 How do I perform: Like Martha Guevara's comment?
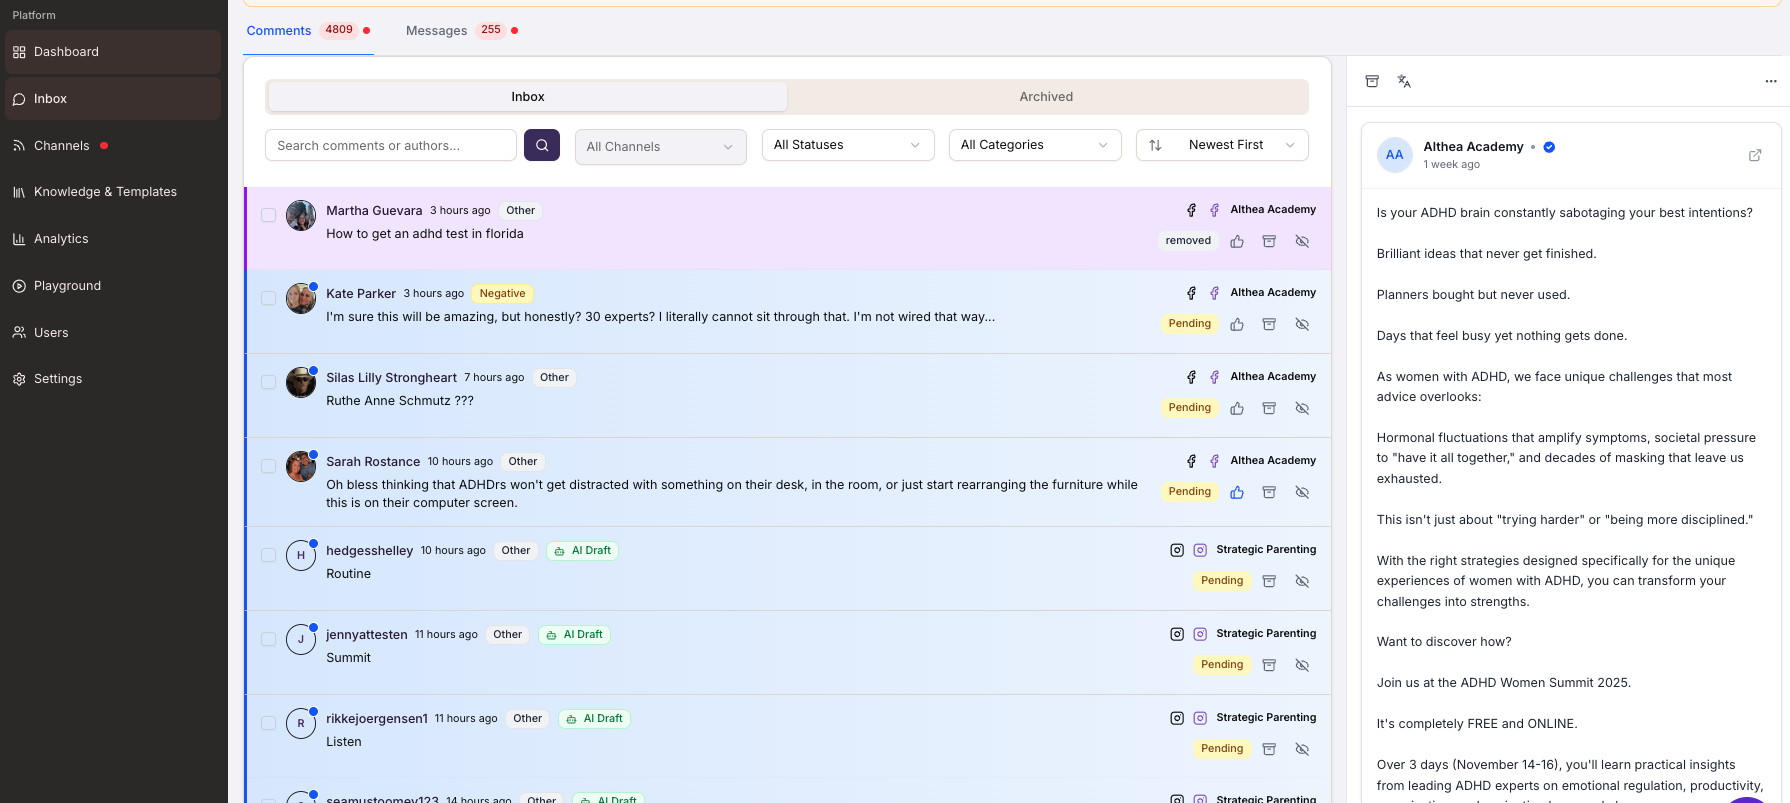[1237, 241]
